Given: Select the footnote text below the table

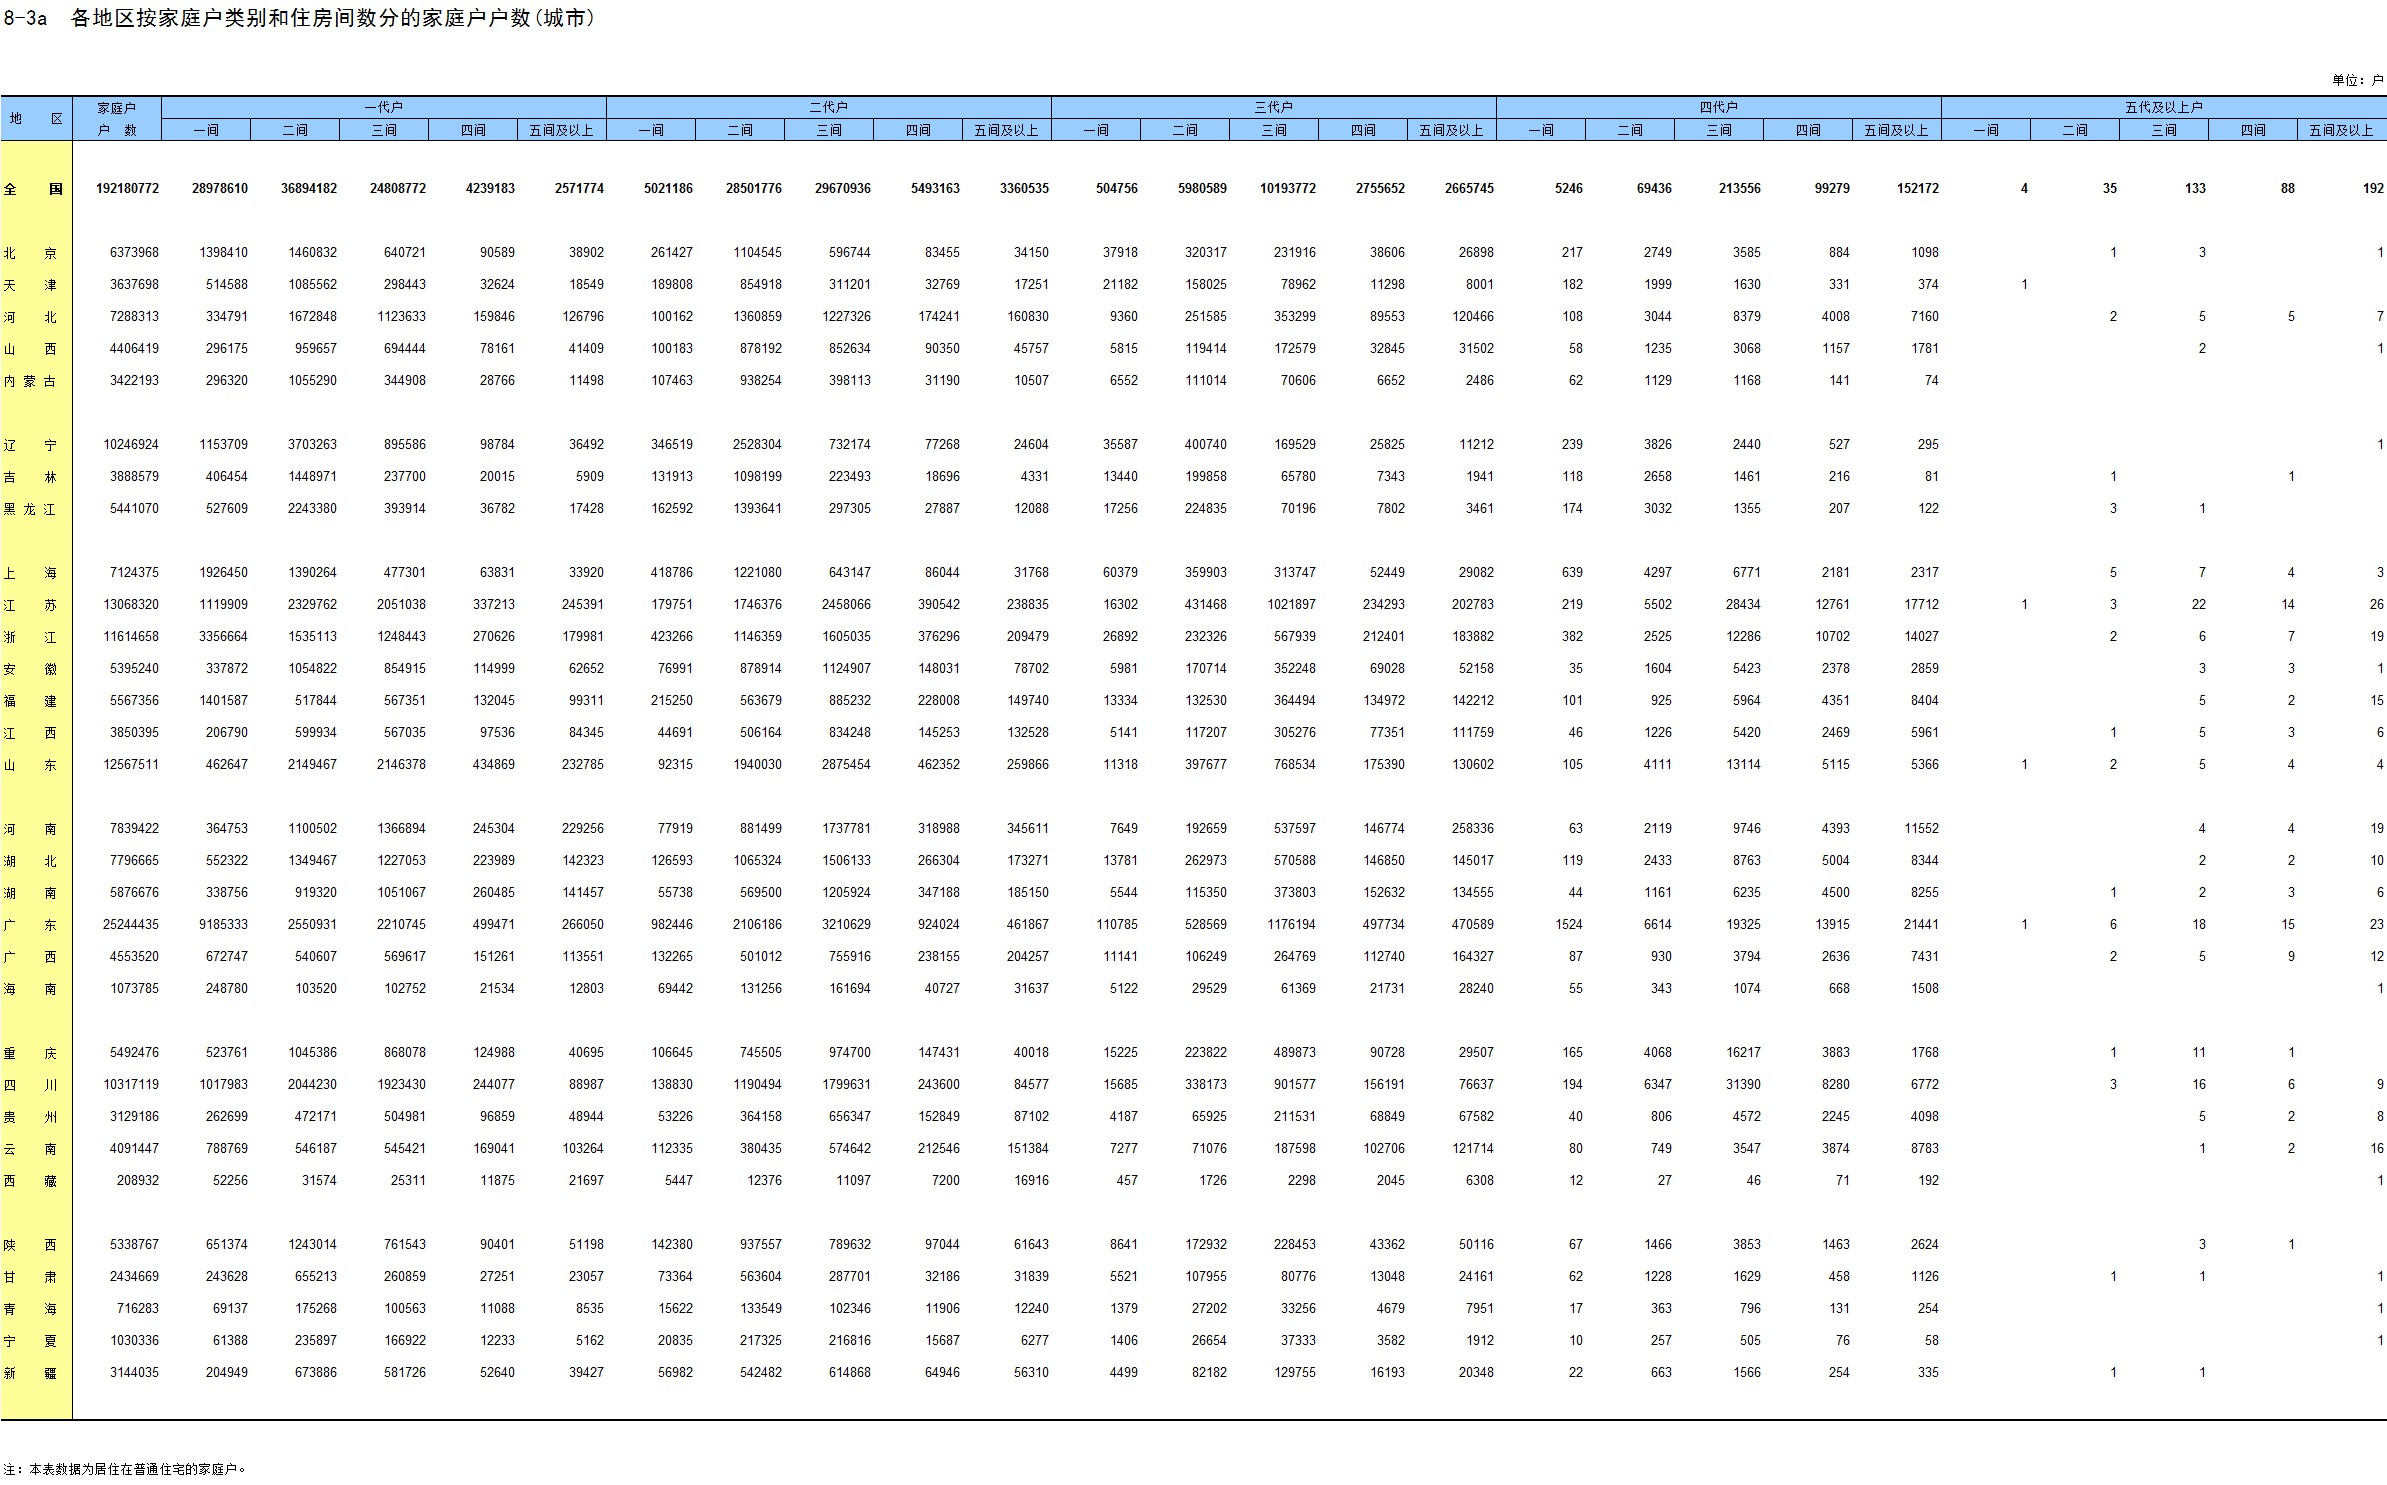Looking at the screenshot, I should tap(124, 1469).
